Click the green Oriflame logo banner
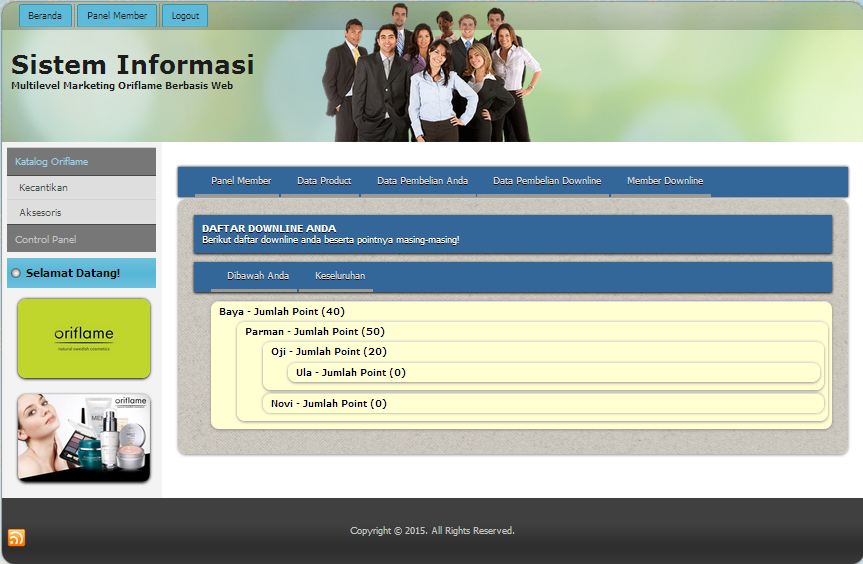The image size is (863, 564). pos(84,338)
